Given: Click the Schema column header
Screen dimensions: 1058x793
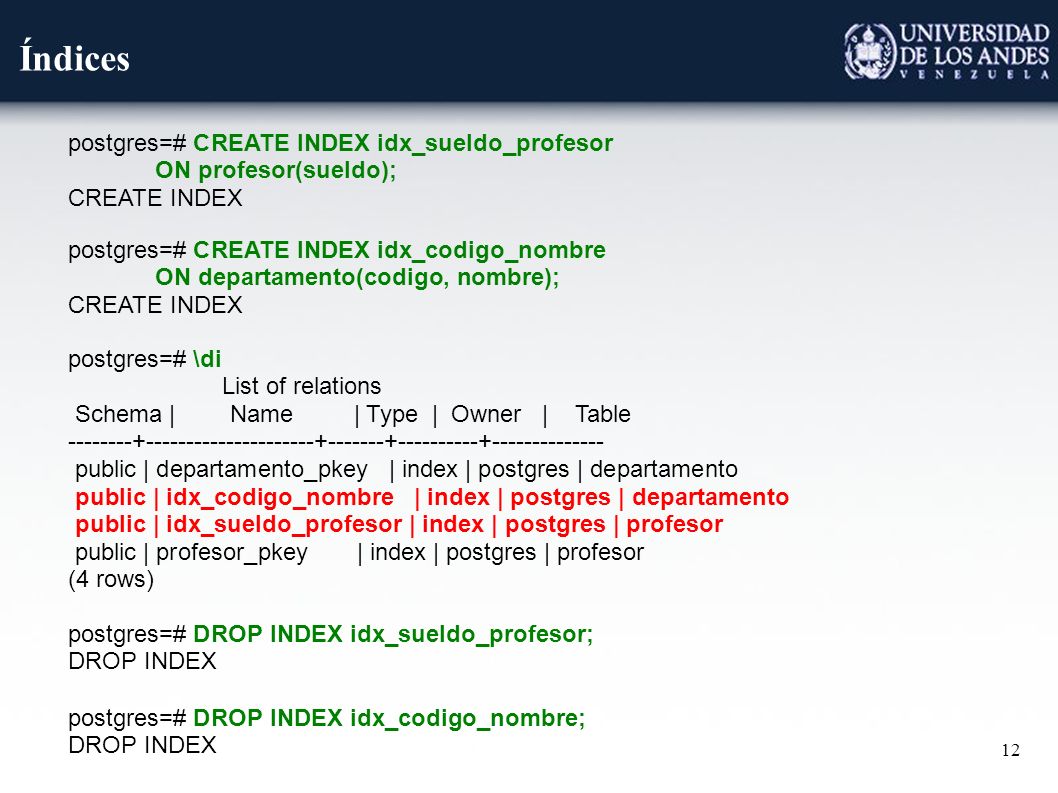Looking at the screenshot, I should click(118, 414).
